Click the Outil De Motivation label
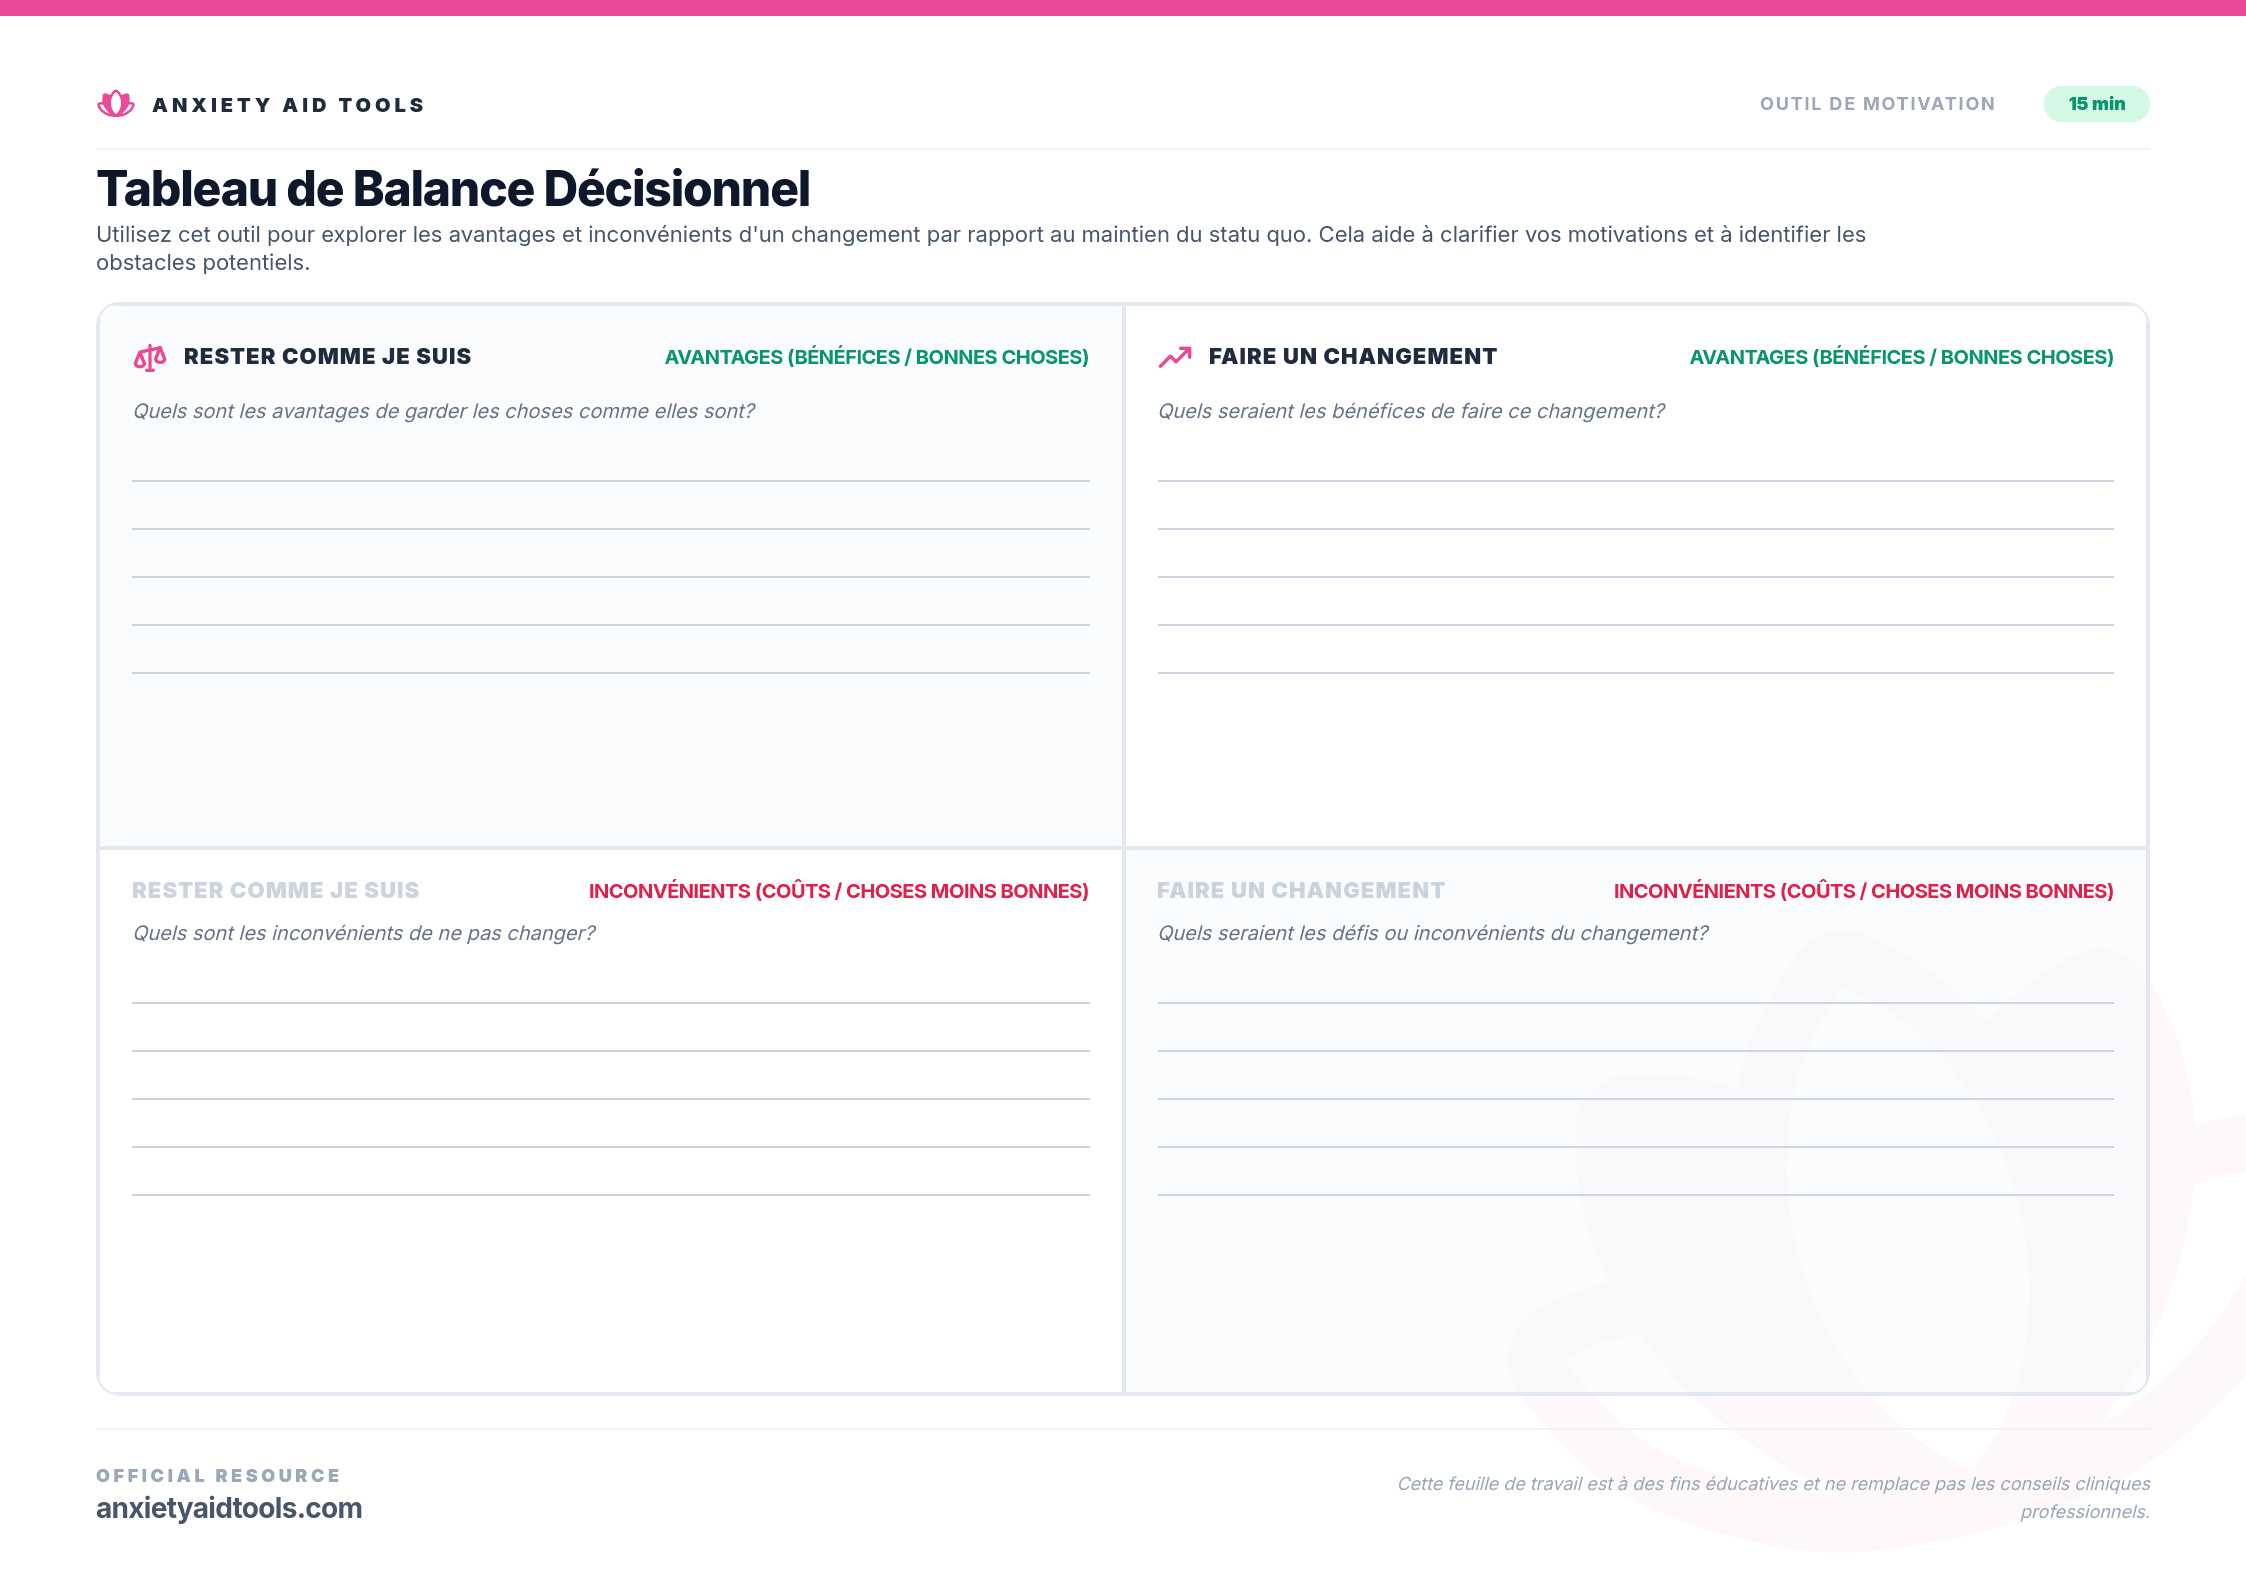 (1877, 103)
